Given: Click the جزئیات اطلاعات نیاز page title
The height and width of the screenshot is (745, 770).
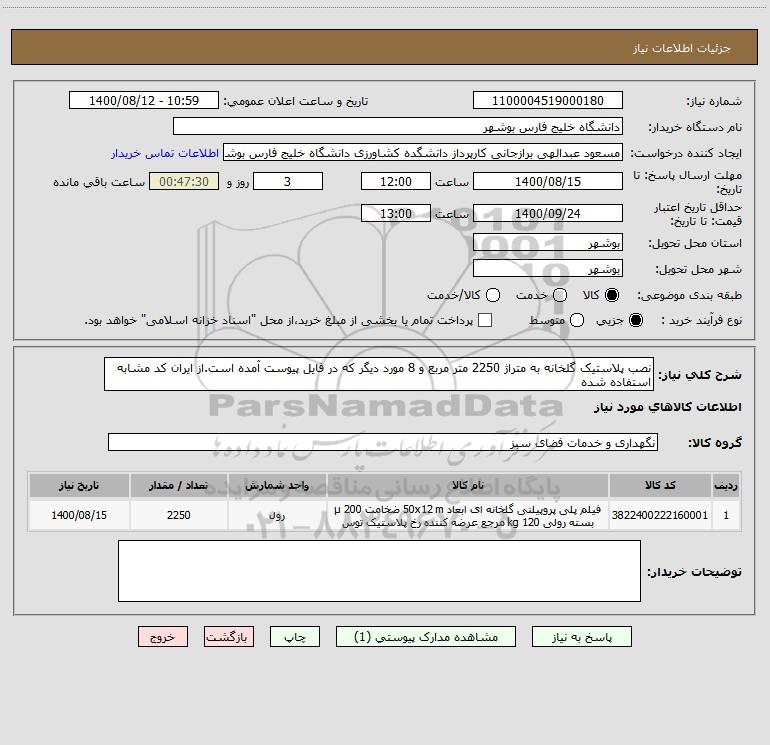Looking at the screenshot, I should [682, 48].
